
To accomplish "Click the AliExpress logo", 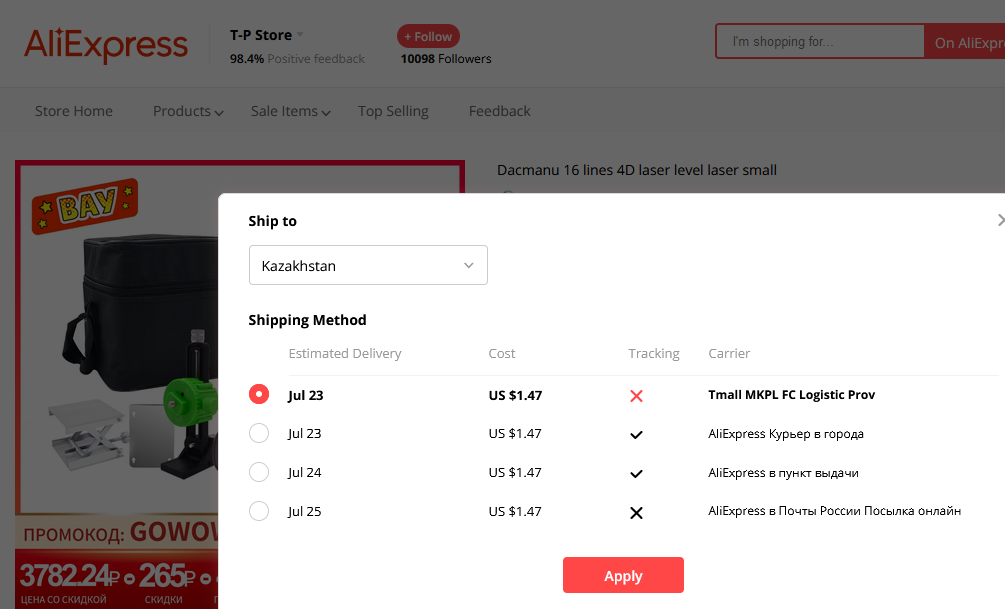I will click(x=106, y=45).
